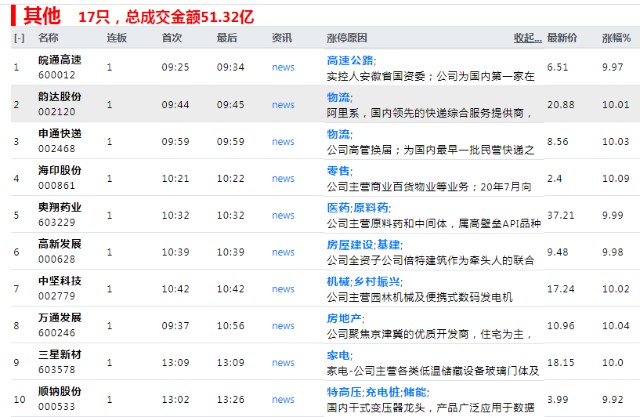Open the 零售 concept link
Image resolution: width=640 pixels, height=417 pixels.
point(338,171)
